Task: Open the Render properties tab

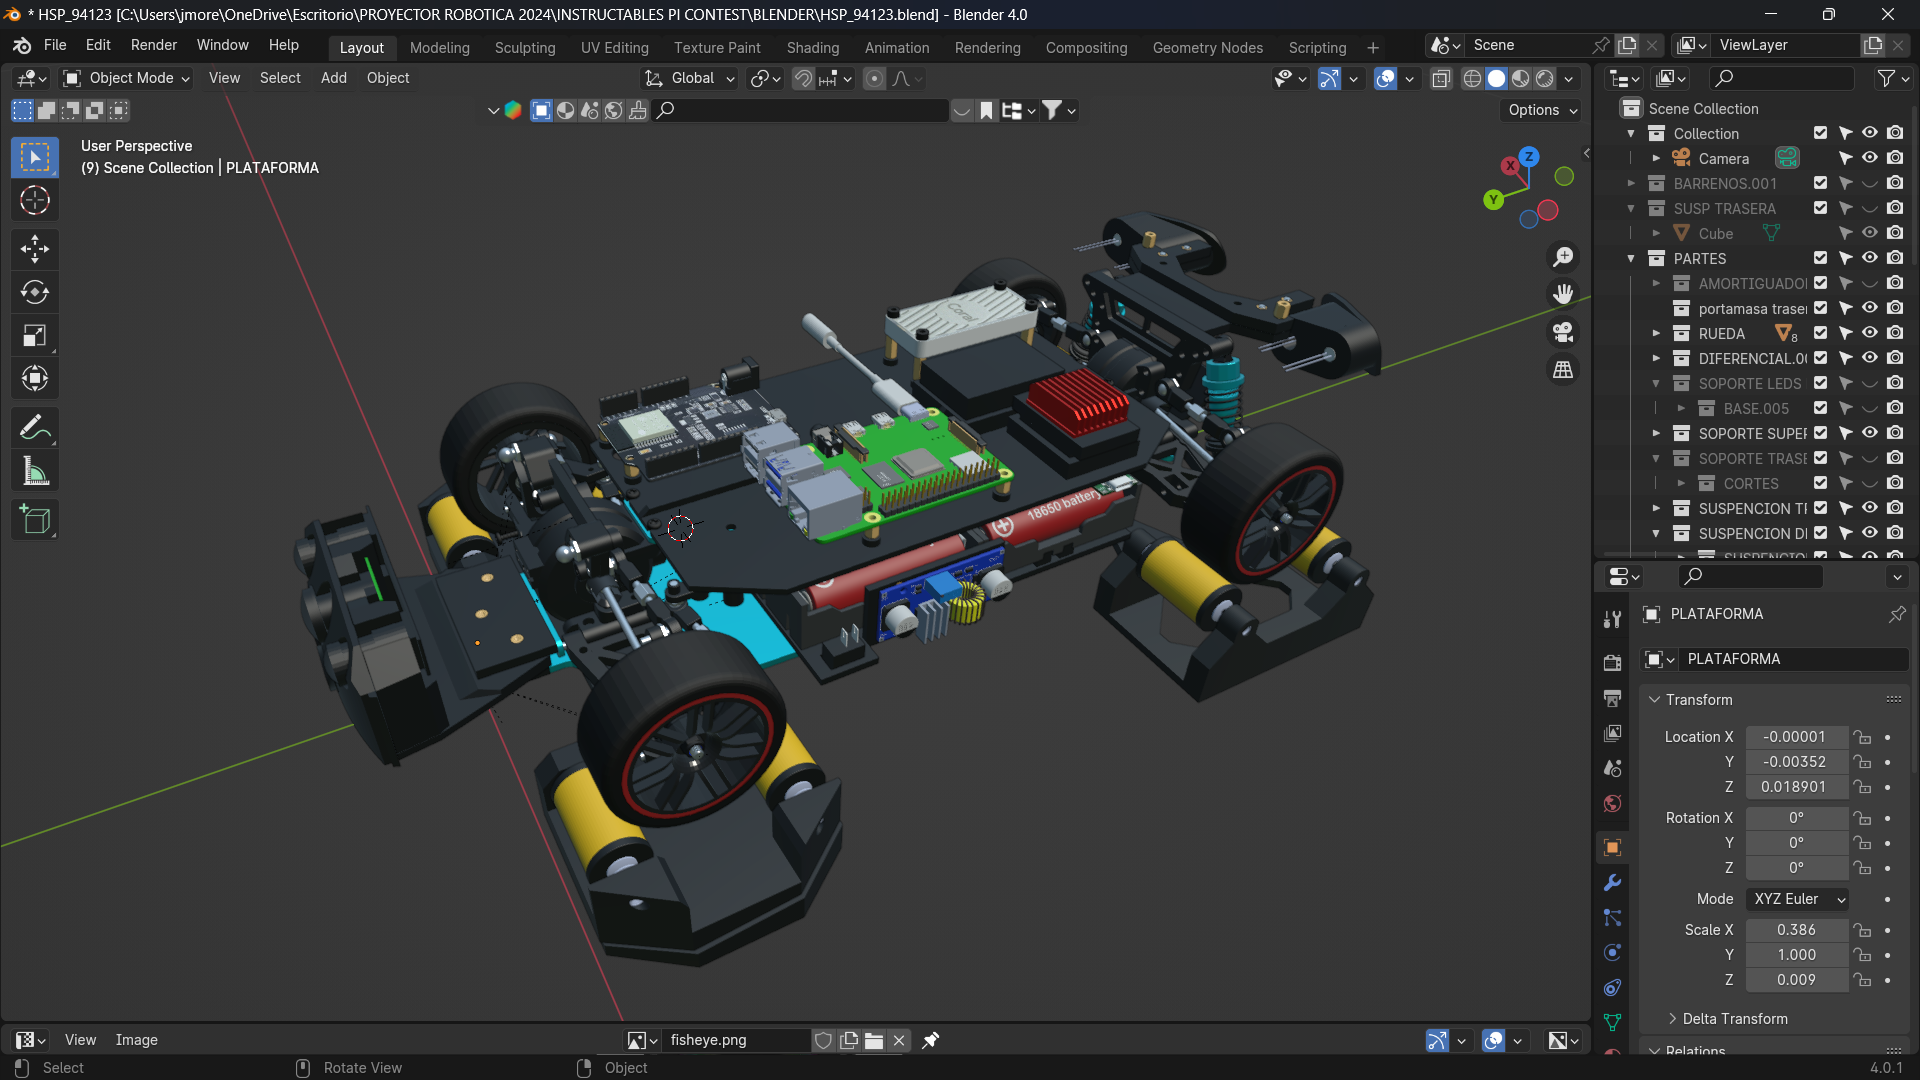Action: click(x=1612, y=663)
